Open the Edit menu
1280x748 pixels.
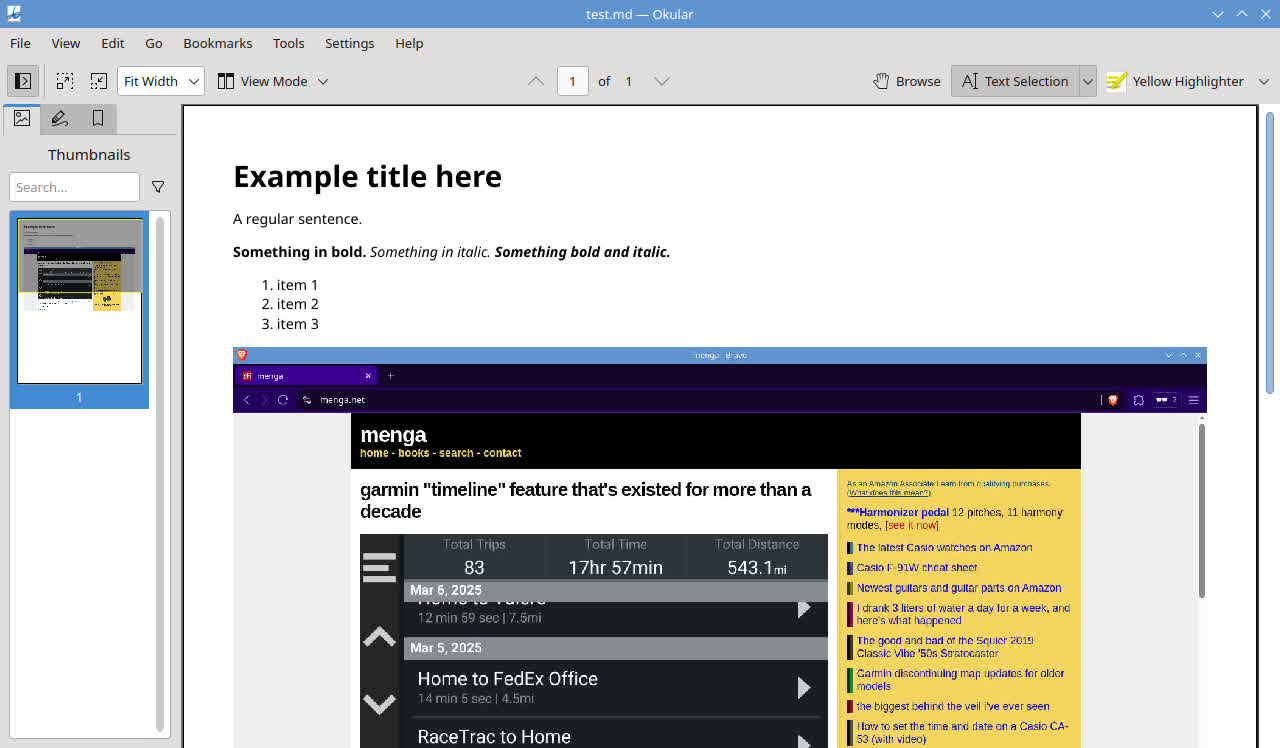[113, 43]
